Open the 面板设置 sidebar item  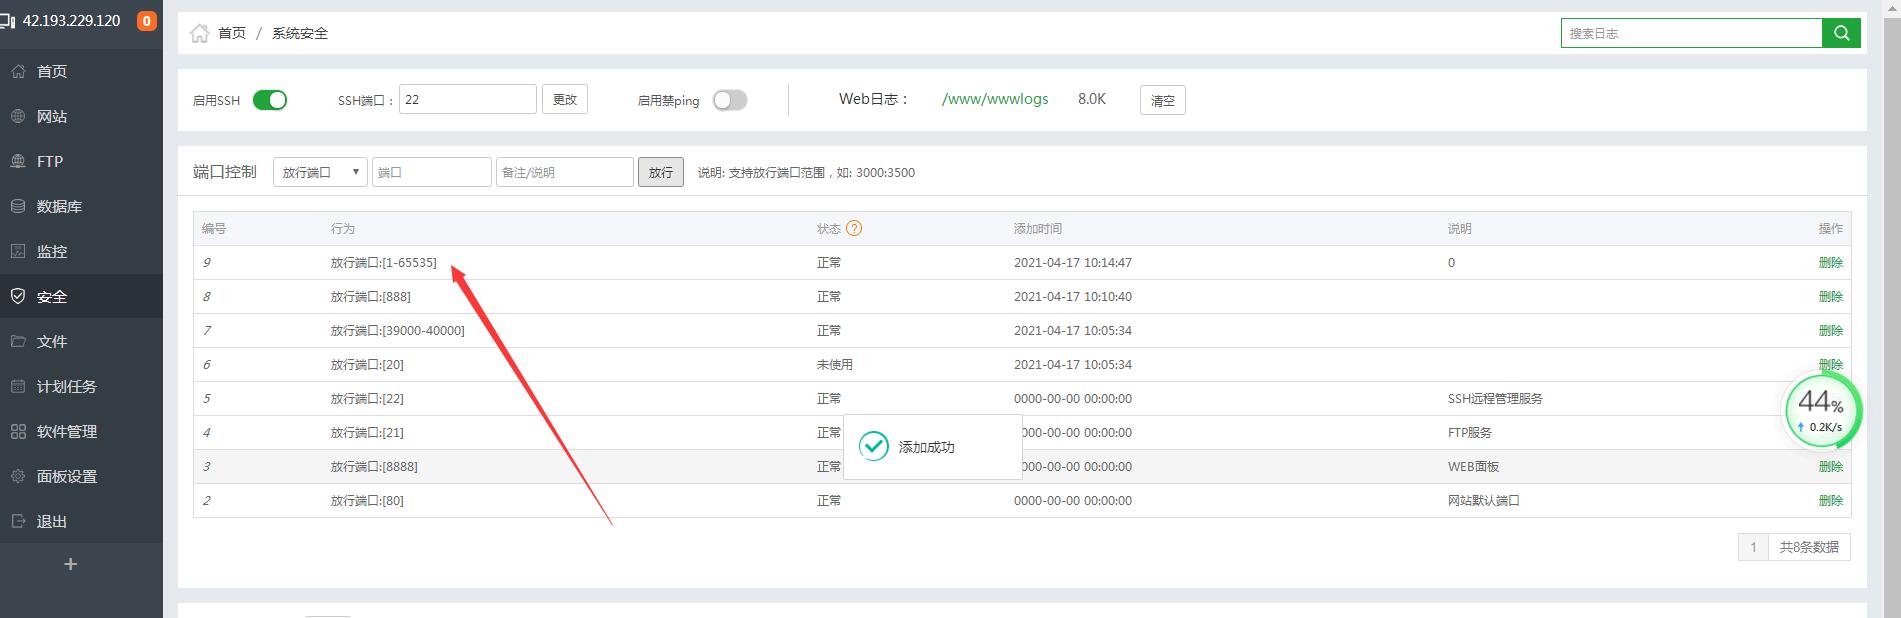[66, 476]
